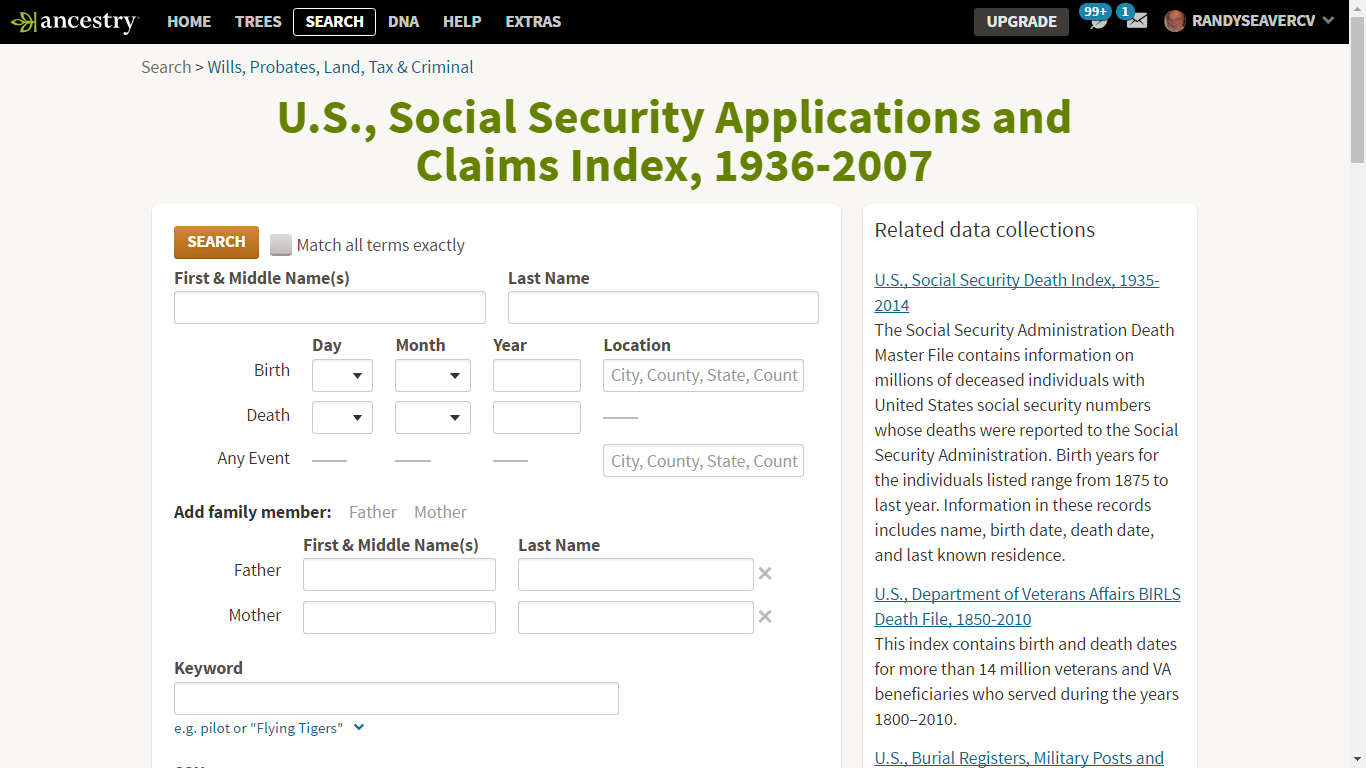This screenshot has width=1366, height=768.
Task: Go to the HOME menu
Action: [189, 21]
